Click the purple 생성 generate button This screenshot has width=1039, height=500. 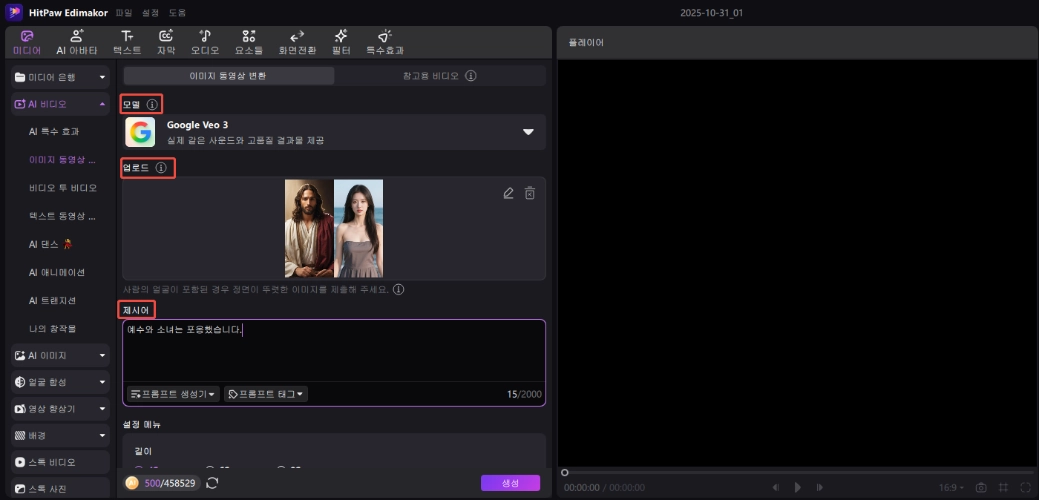(x=510, y=483)
